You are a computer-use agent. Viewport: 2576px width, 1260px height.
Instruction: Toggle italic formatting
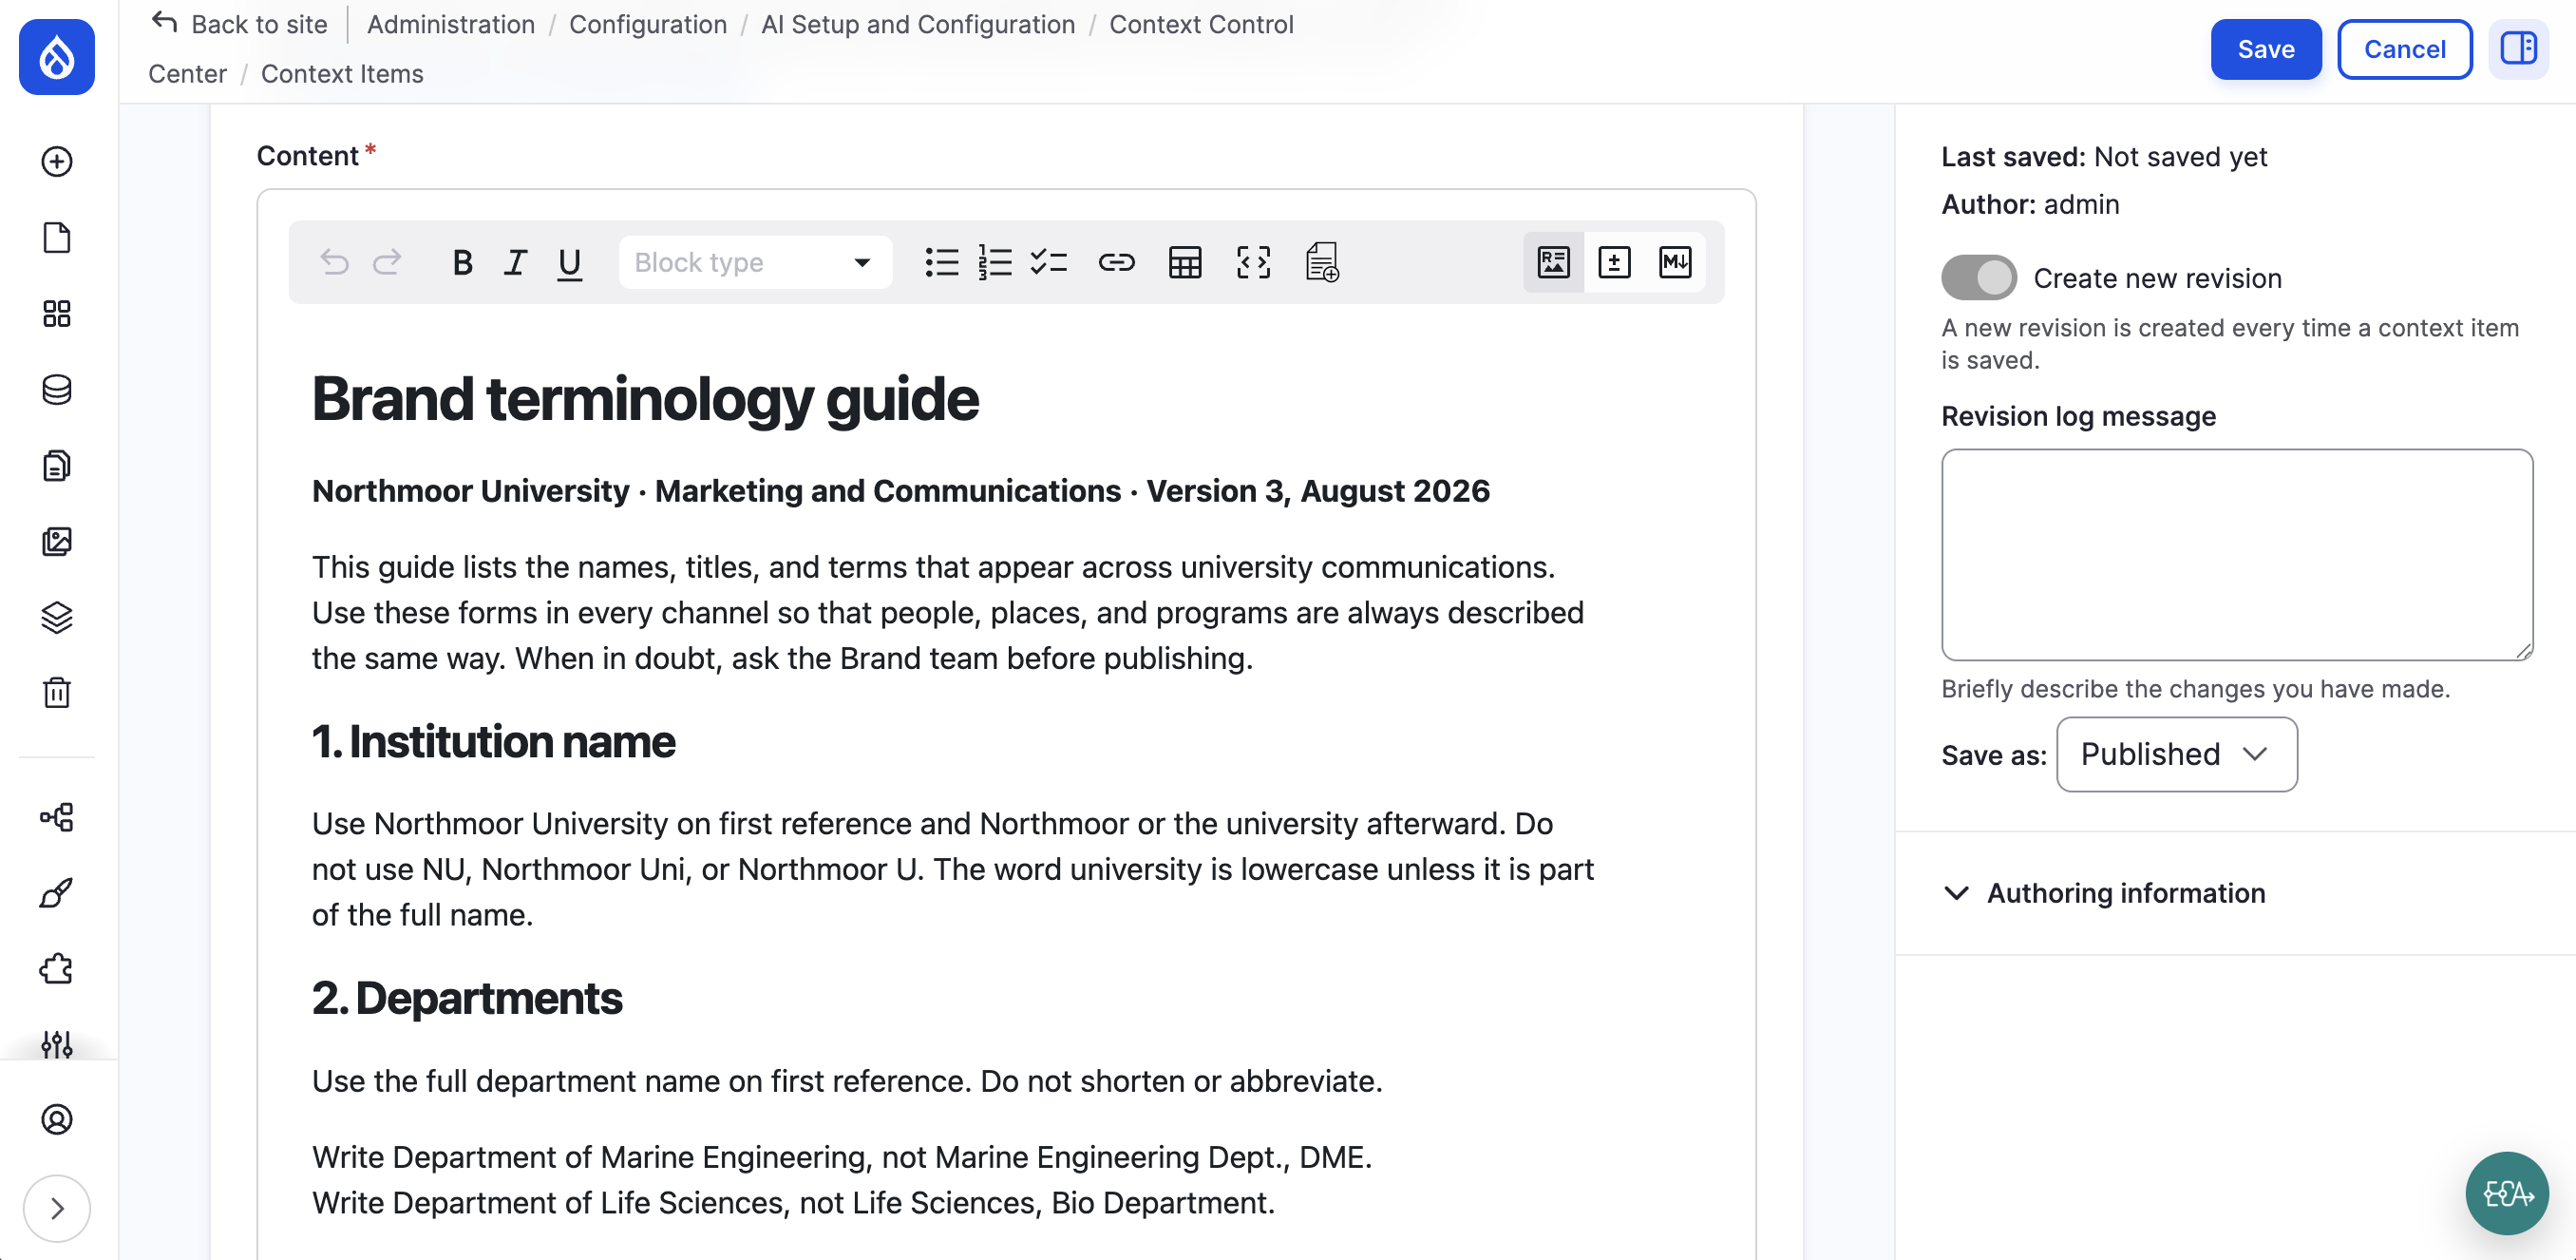[x=515, y=262]
